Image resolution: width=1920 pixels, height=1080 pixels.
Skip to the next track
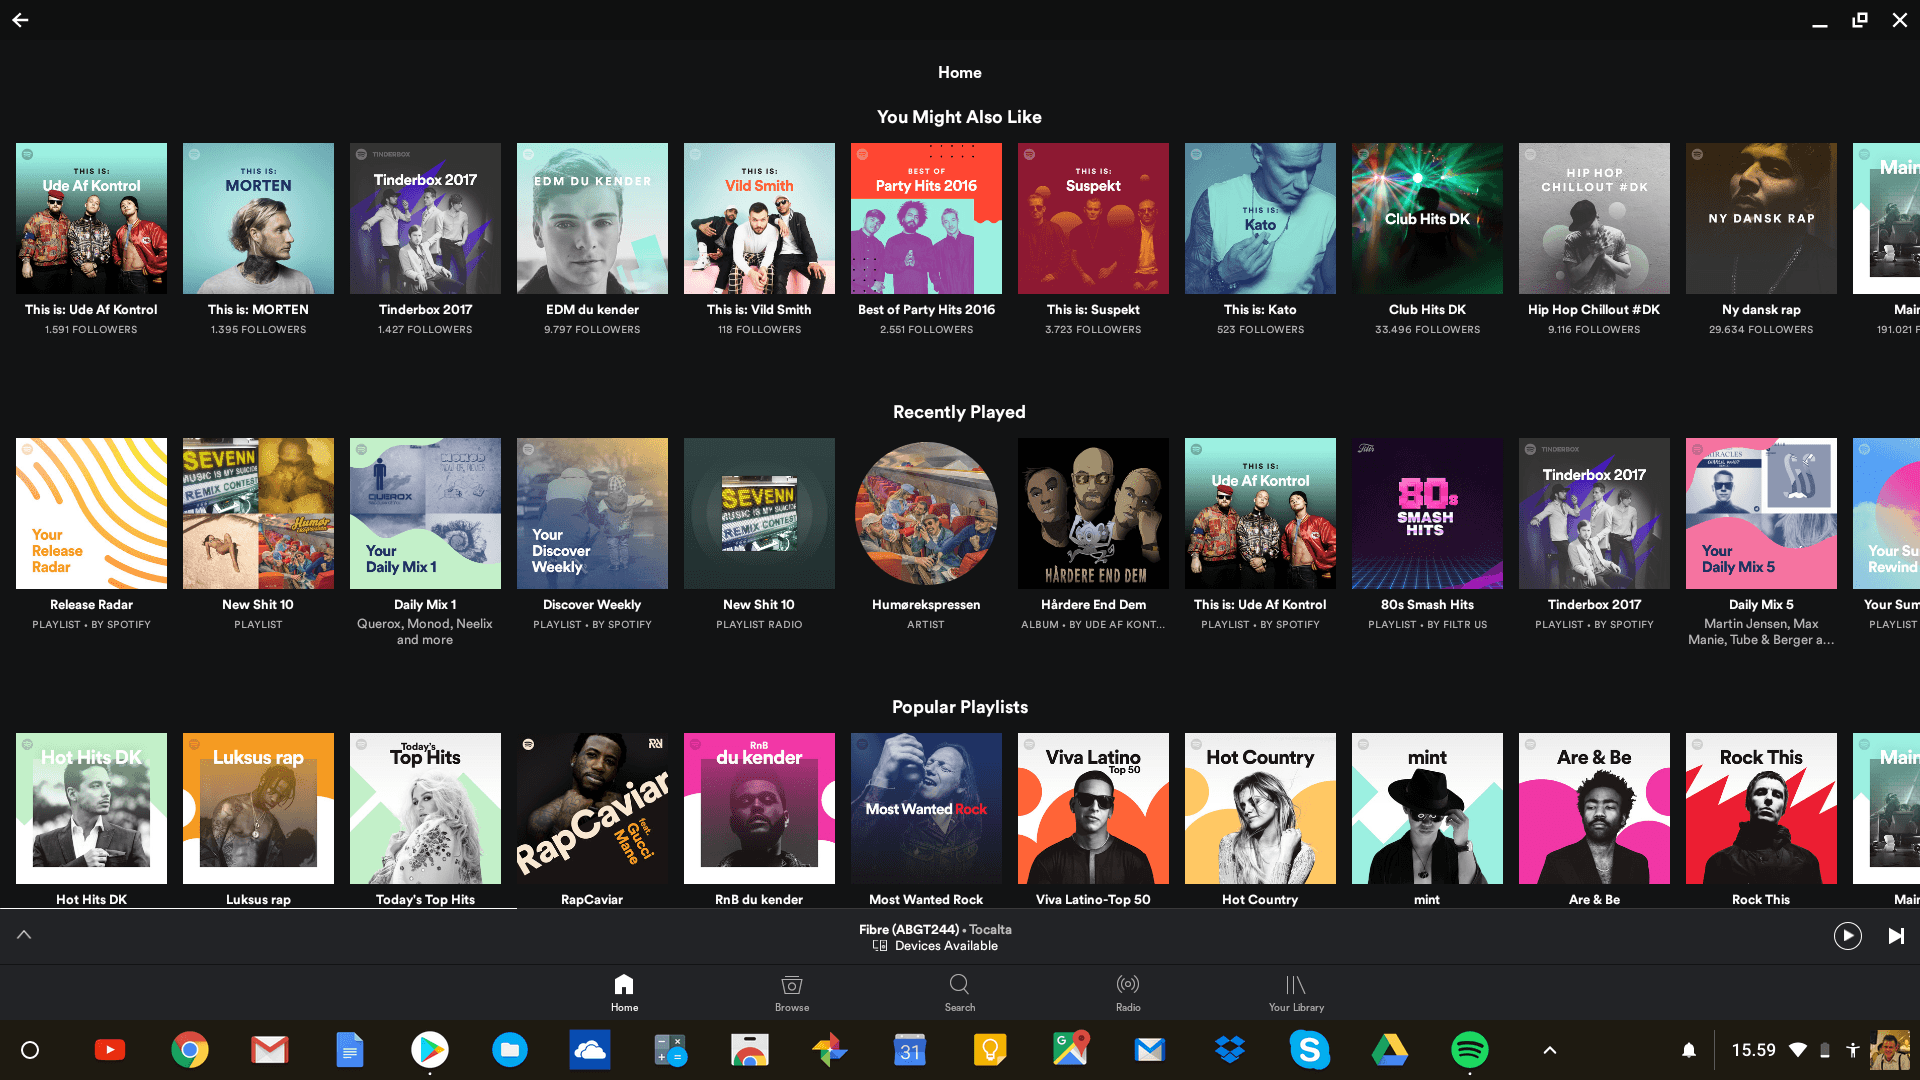click(x=1896, y=936)
